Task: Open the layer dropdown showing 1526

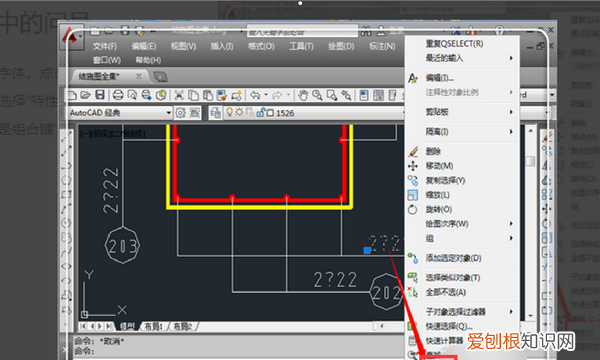Action: 313,112
